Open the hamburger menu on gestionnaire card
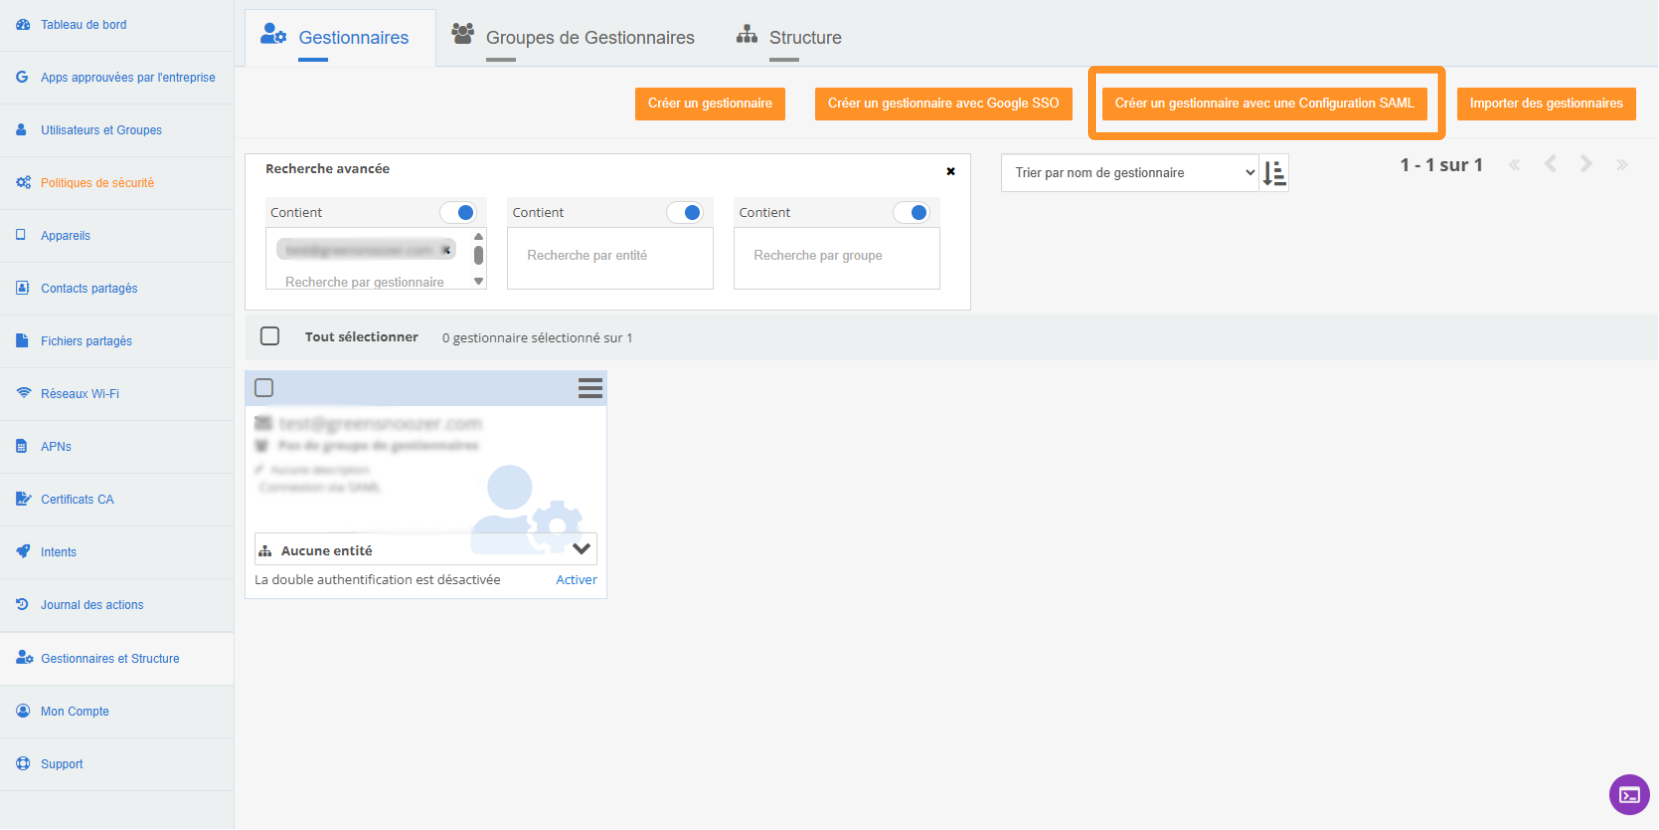1659x830 pixels. 590,388
